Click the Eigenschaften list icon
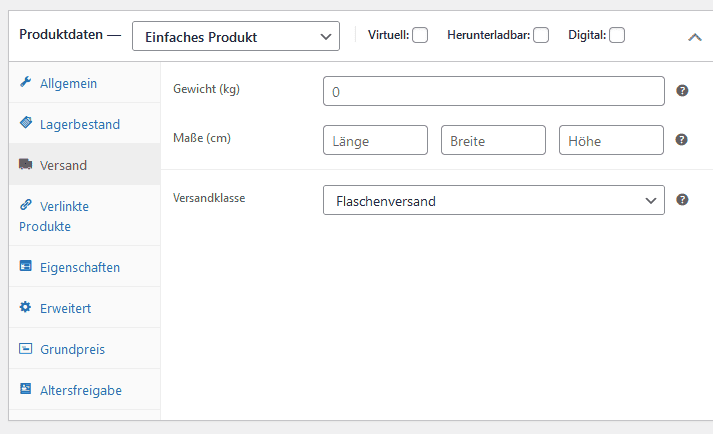Screen dimensions: 713x434 click(x=26, y=267)
